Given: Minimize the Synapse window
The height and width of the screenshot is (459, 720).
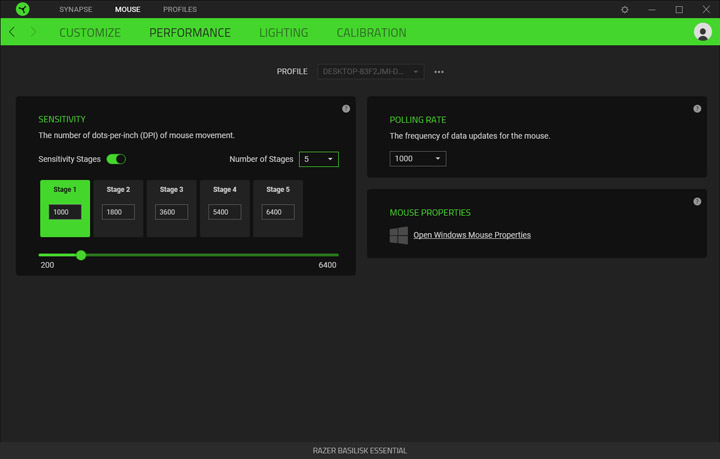Looking at the screenshot, I should tap(652, 9).
